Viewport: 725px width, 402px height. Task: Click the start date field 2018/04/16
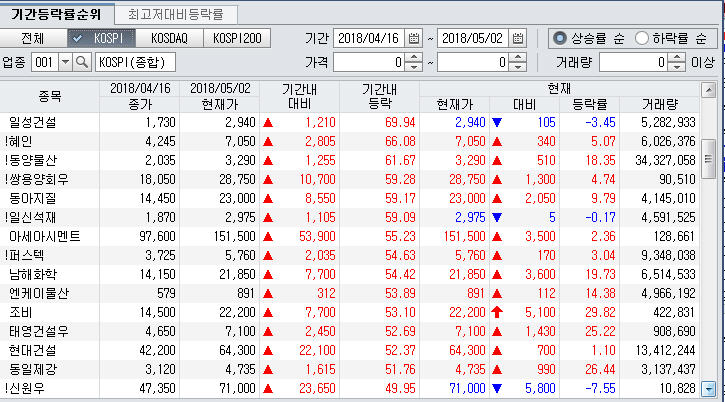pos(369,38)
